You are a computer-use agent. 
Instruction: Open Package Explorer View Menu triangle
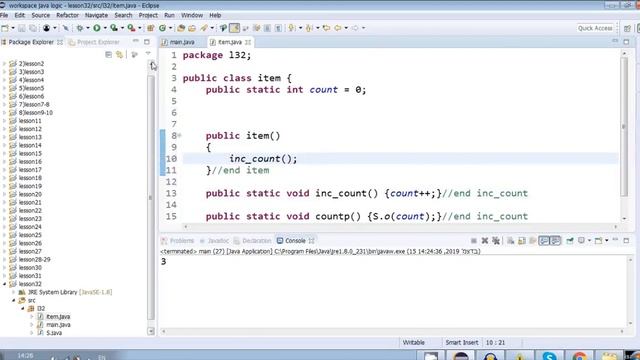(x=148, y=54)
